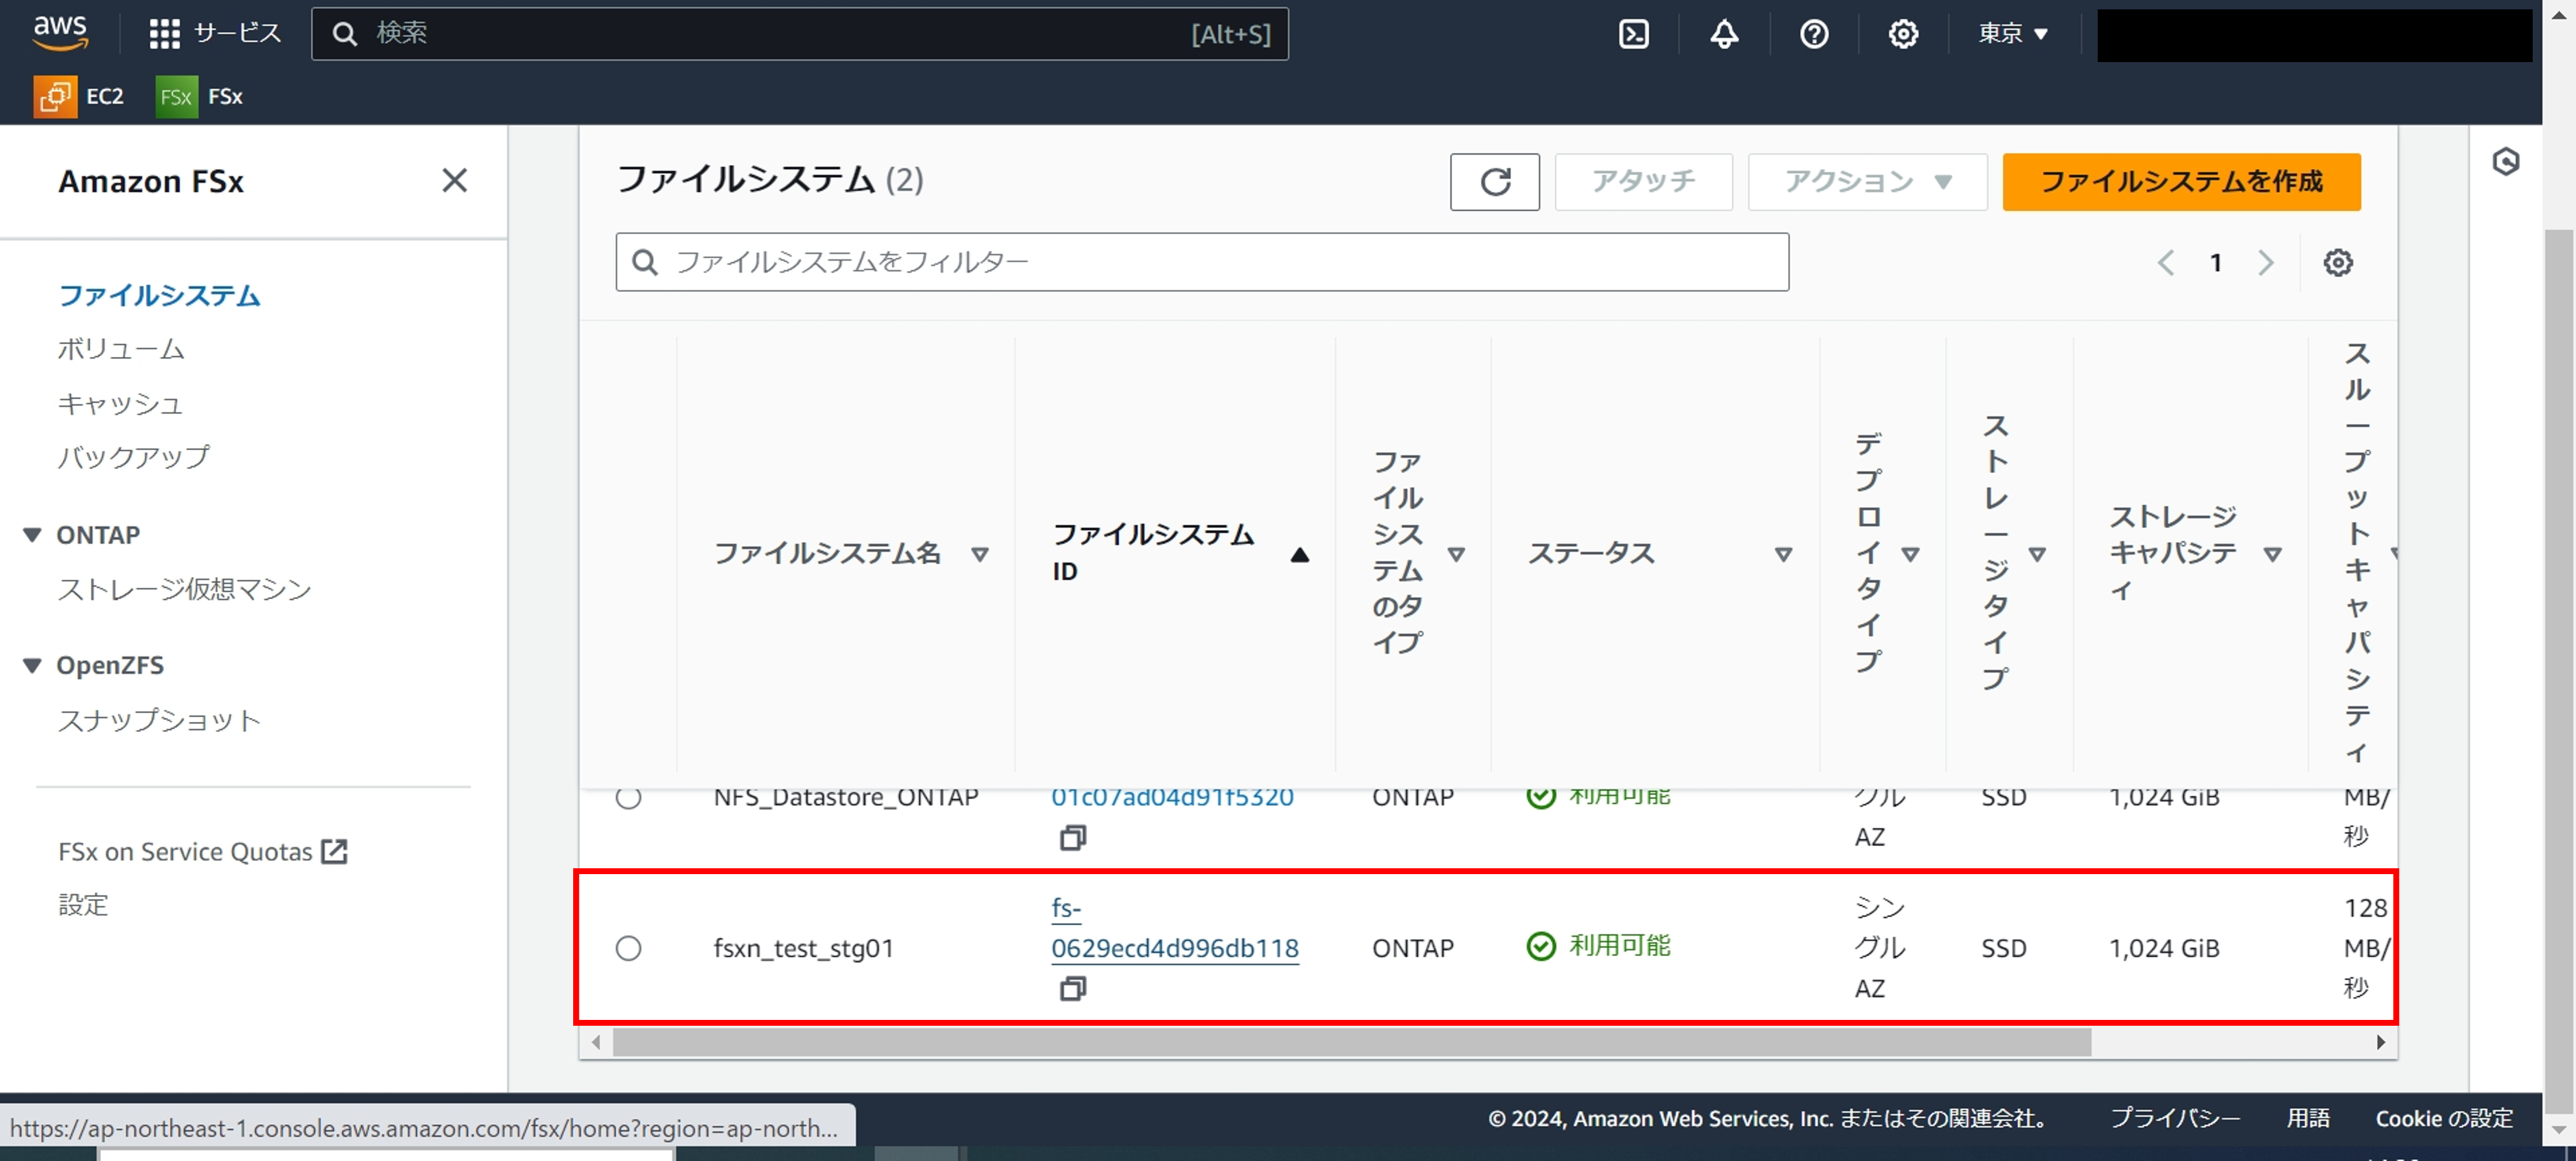
Task: Copy file system ID fs-0629ecd4d996db118
Action: coord(1072,988)
